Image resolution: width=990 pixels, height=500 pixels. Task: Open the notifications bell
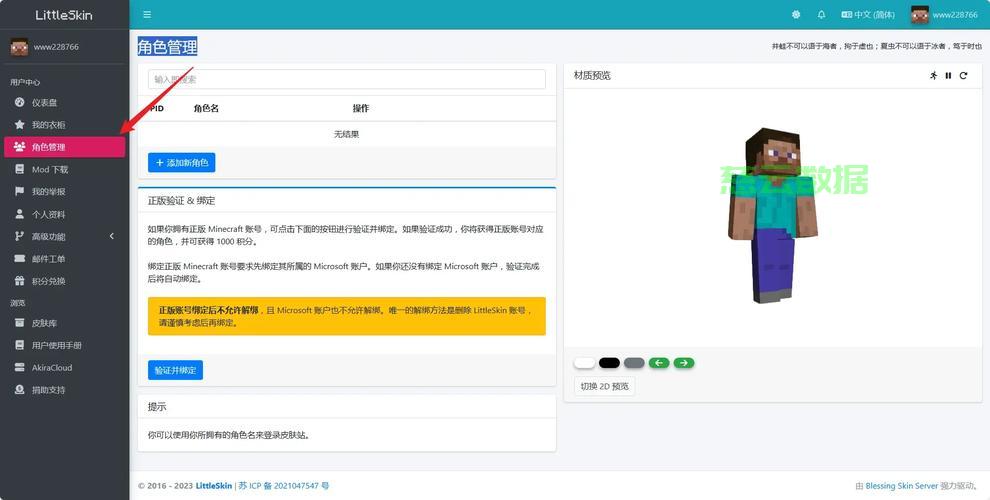click(821, 15)
